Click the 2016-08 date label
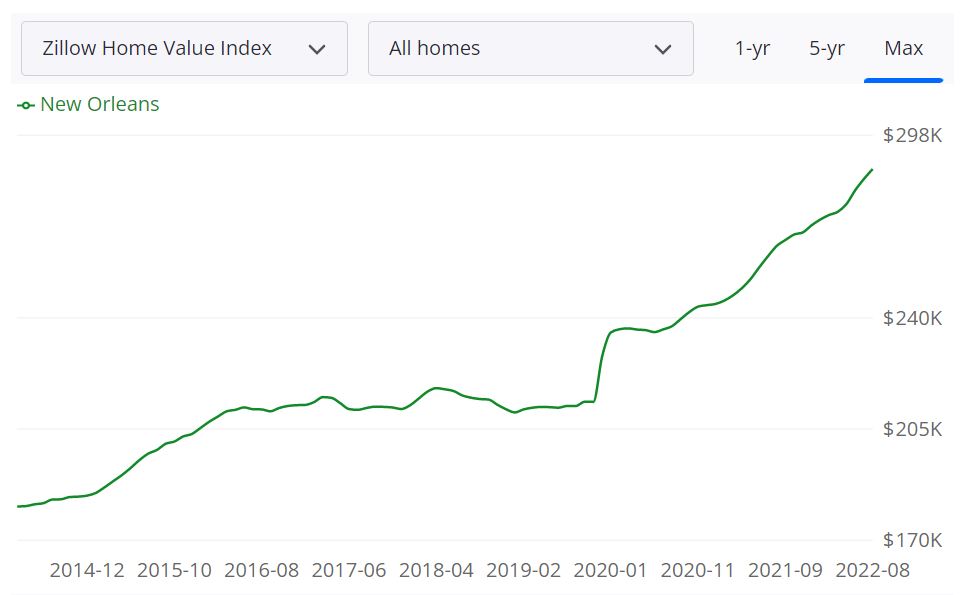 coord(261,570)
